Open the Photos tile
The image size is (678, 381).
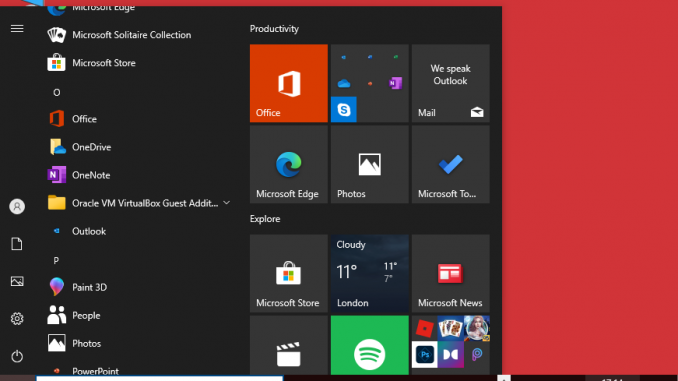point(370,164)
